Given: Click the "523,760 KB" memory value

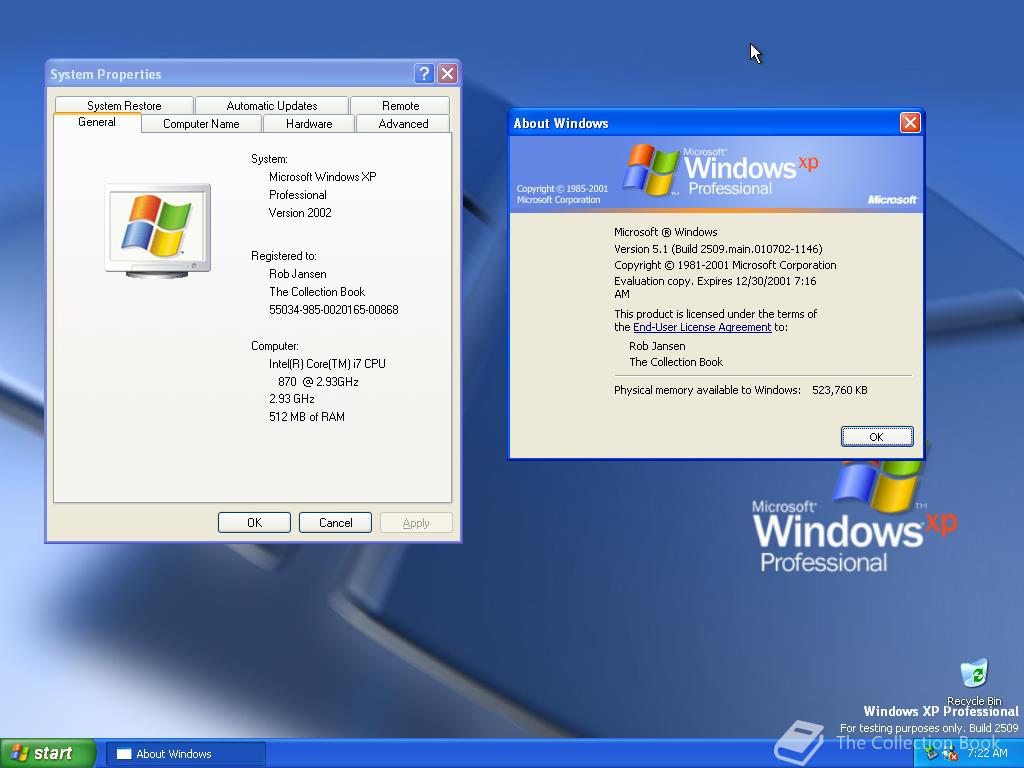Looking at the screenshot, I should click(x=840, y=391).
